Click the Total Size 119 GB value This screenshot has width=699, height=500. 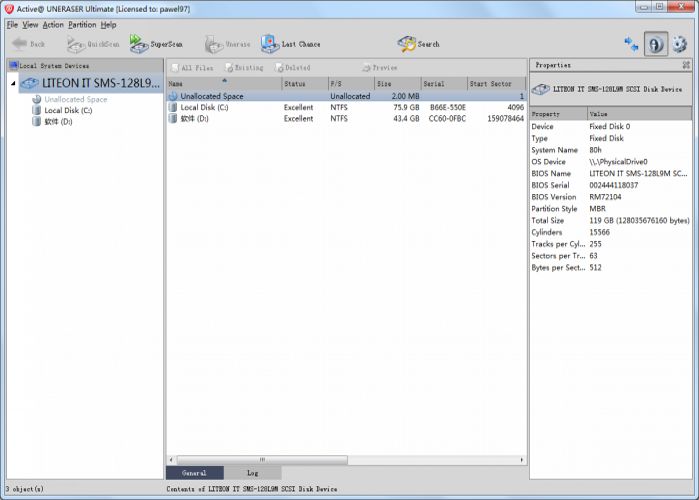639,221
